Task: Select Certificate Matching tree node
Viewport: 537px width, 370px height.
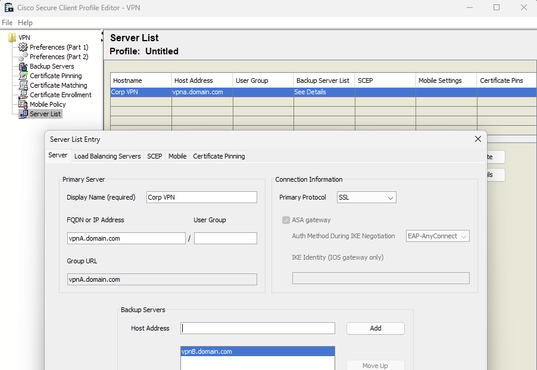Action: point(59,85)
